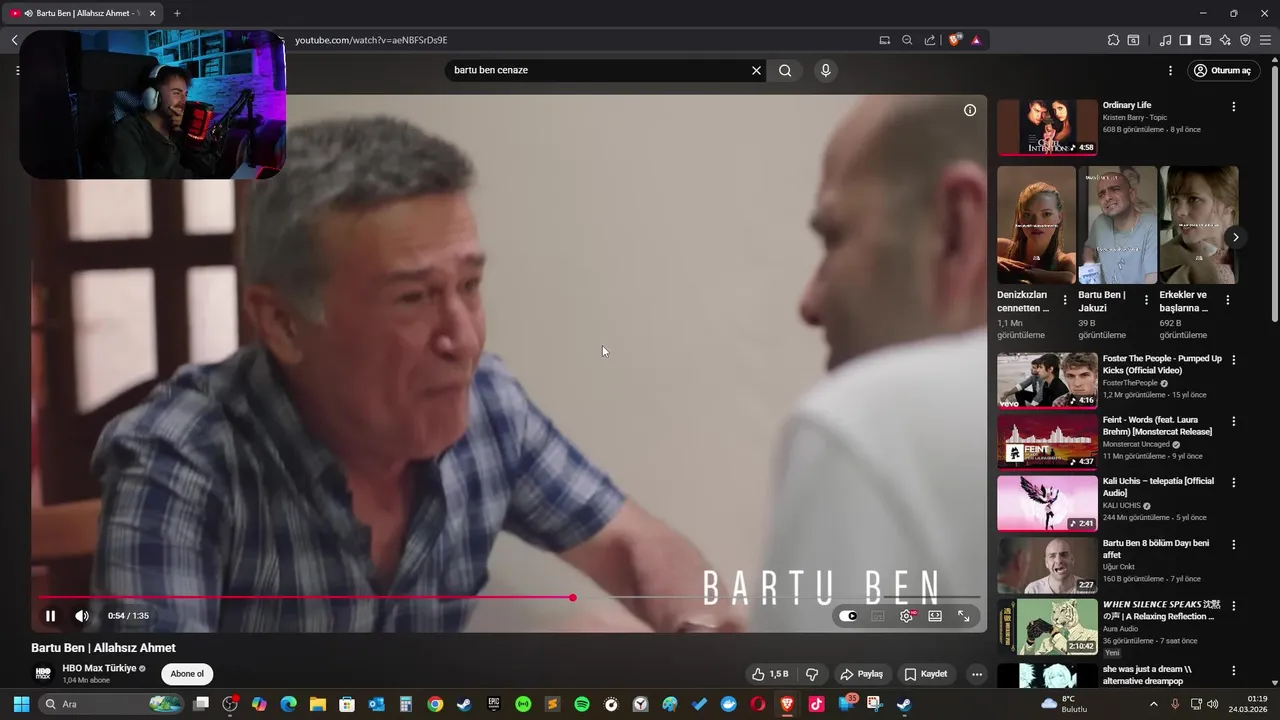
Task: Open the playlist music note icon
Action: click(1165, 40)
